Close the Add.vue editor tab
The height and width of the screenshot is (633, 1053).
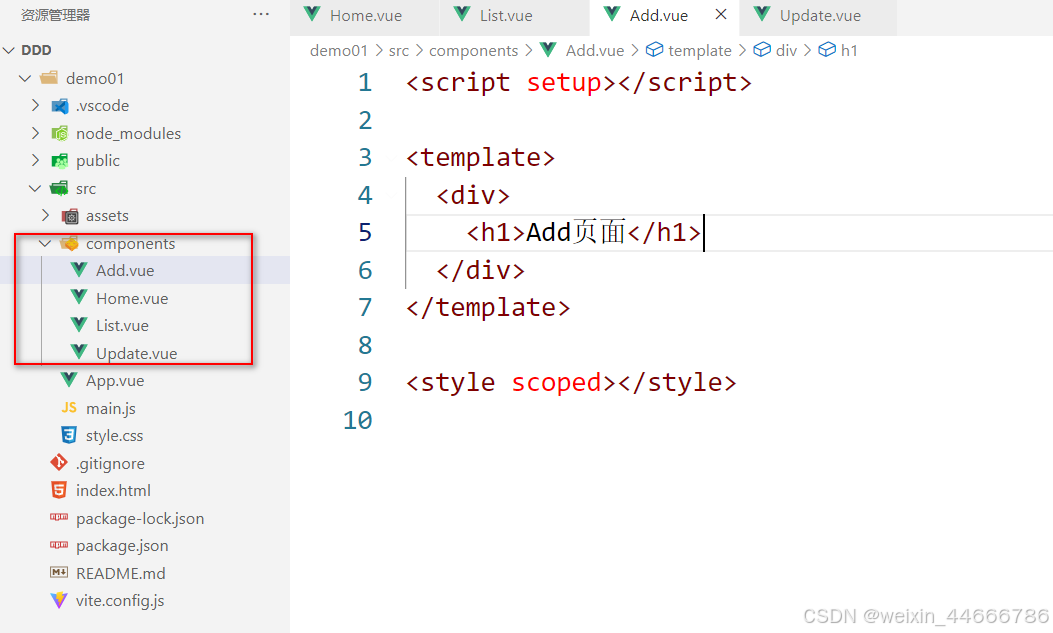[x=721, y=14]
